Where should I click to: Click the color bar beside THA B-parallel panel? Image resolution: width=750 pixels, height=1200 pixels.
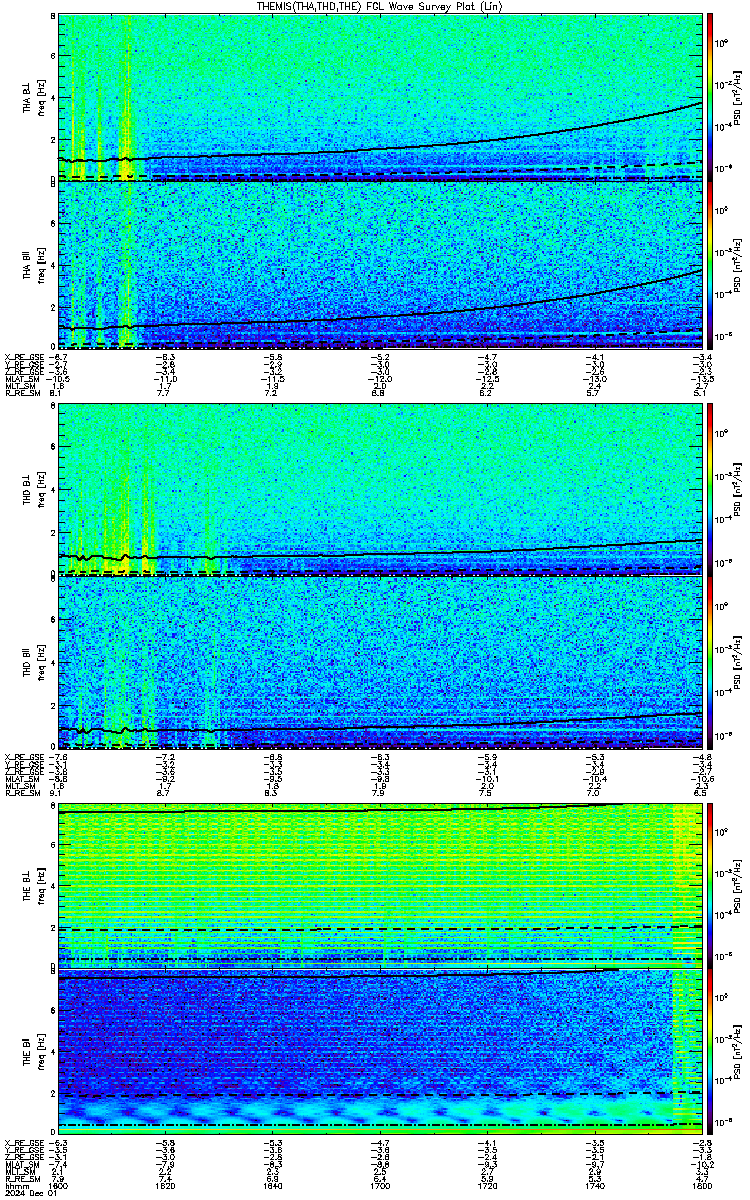[x=710, y=264]
